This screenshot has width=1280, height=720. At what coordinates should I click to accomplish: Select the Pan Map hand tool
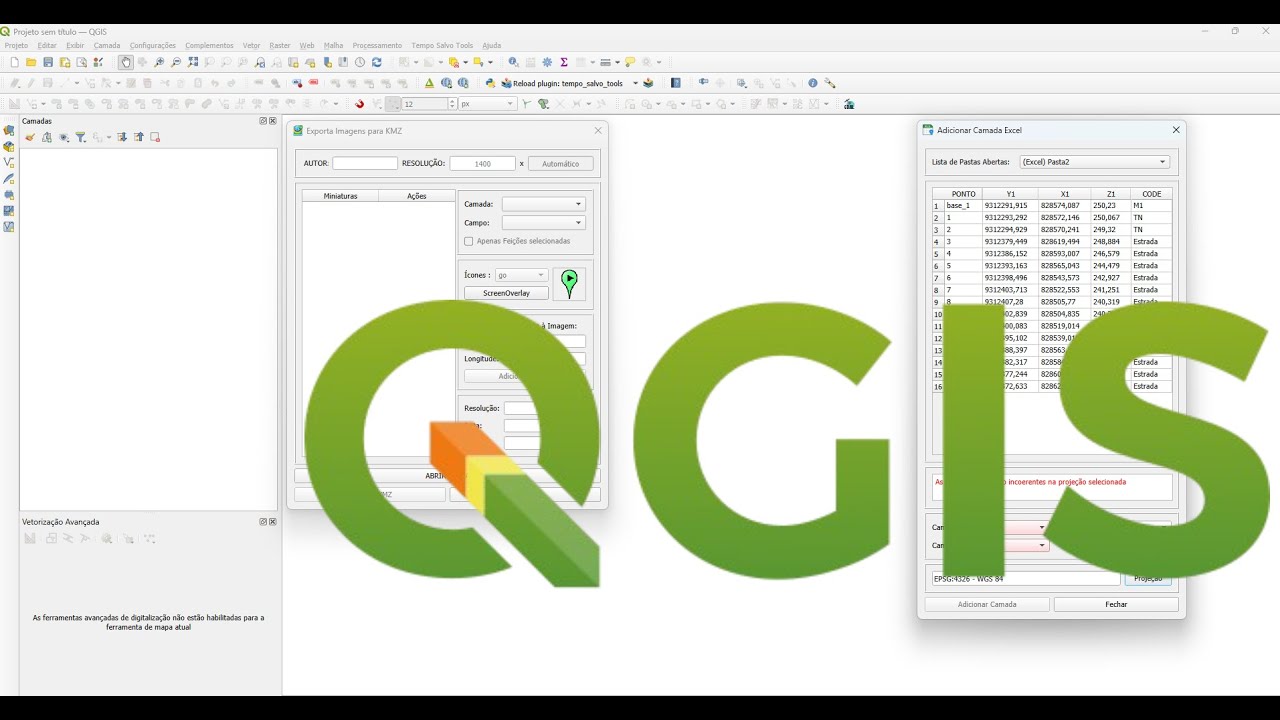pyautogui.click(x=125, y=62)
